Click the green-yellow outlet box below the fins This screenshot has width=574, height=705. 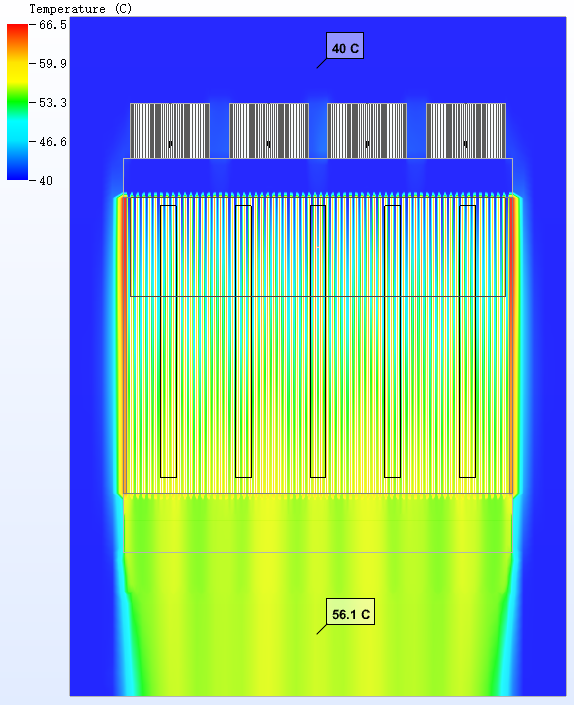coord(318,523)
